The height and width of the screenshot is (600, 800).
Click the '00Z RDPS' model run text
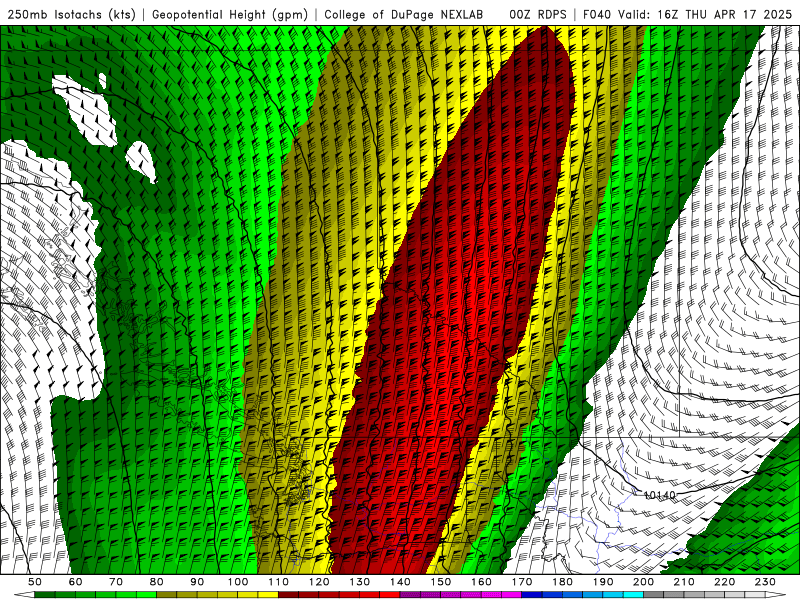point(538,14)
